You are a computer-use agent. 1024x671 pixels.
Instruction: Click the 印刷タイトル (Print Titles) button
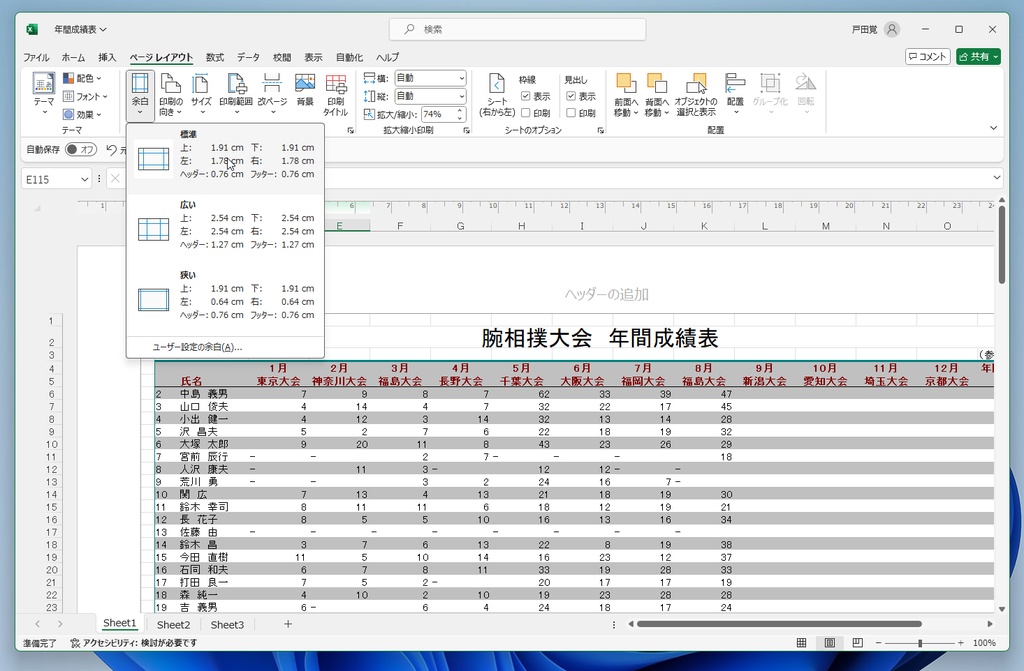(x=336, y=95)
